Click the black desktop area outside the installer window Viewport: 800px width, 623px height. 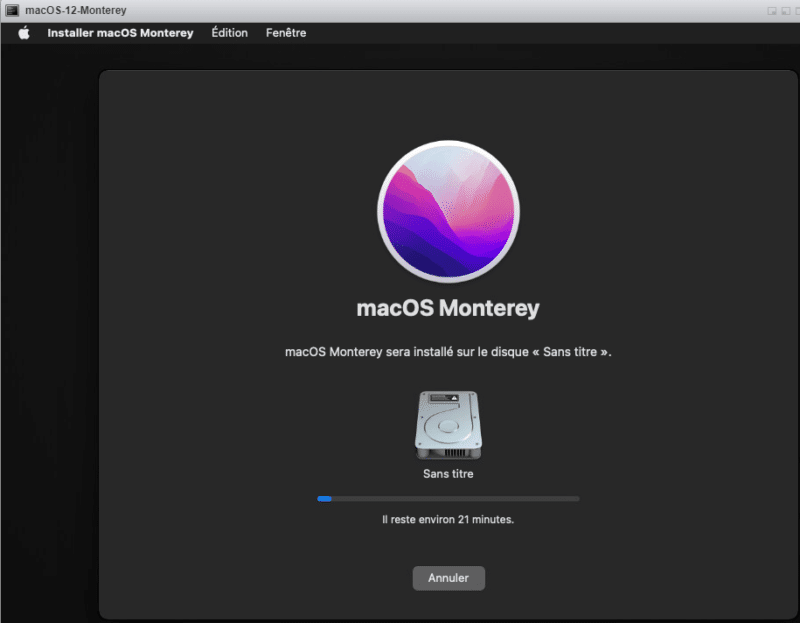click(45, 350)
